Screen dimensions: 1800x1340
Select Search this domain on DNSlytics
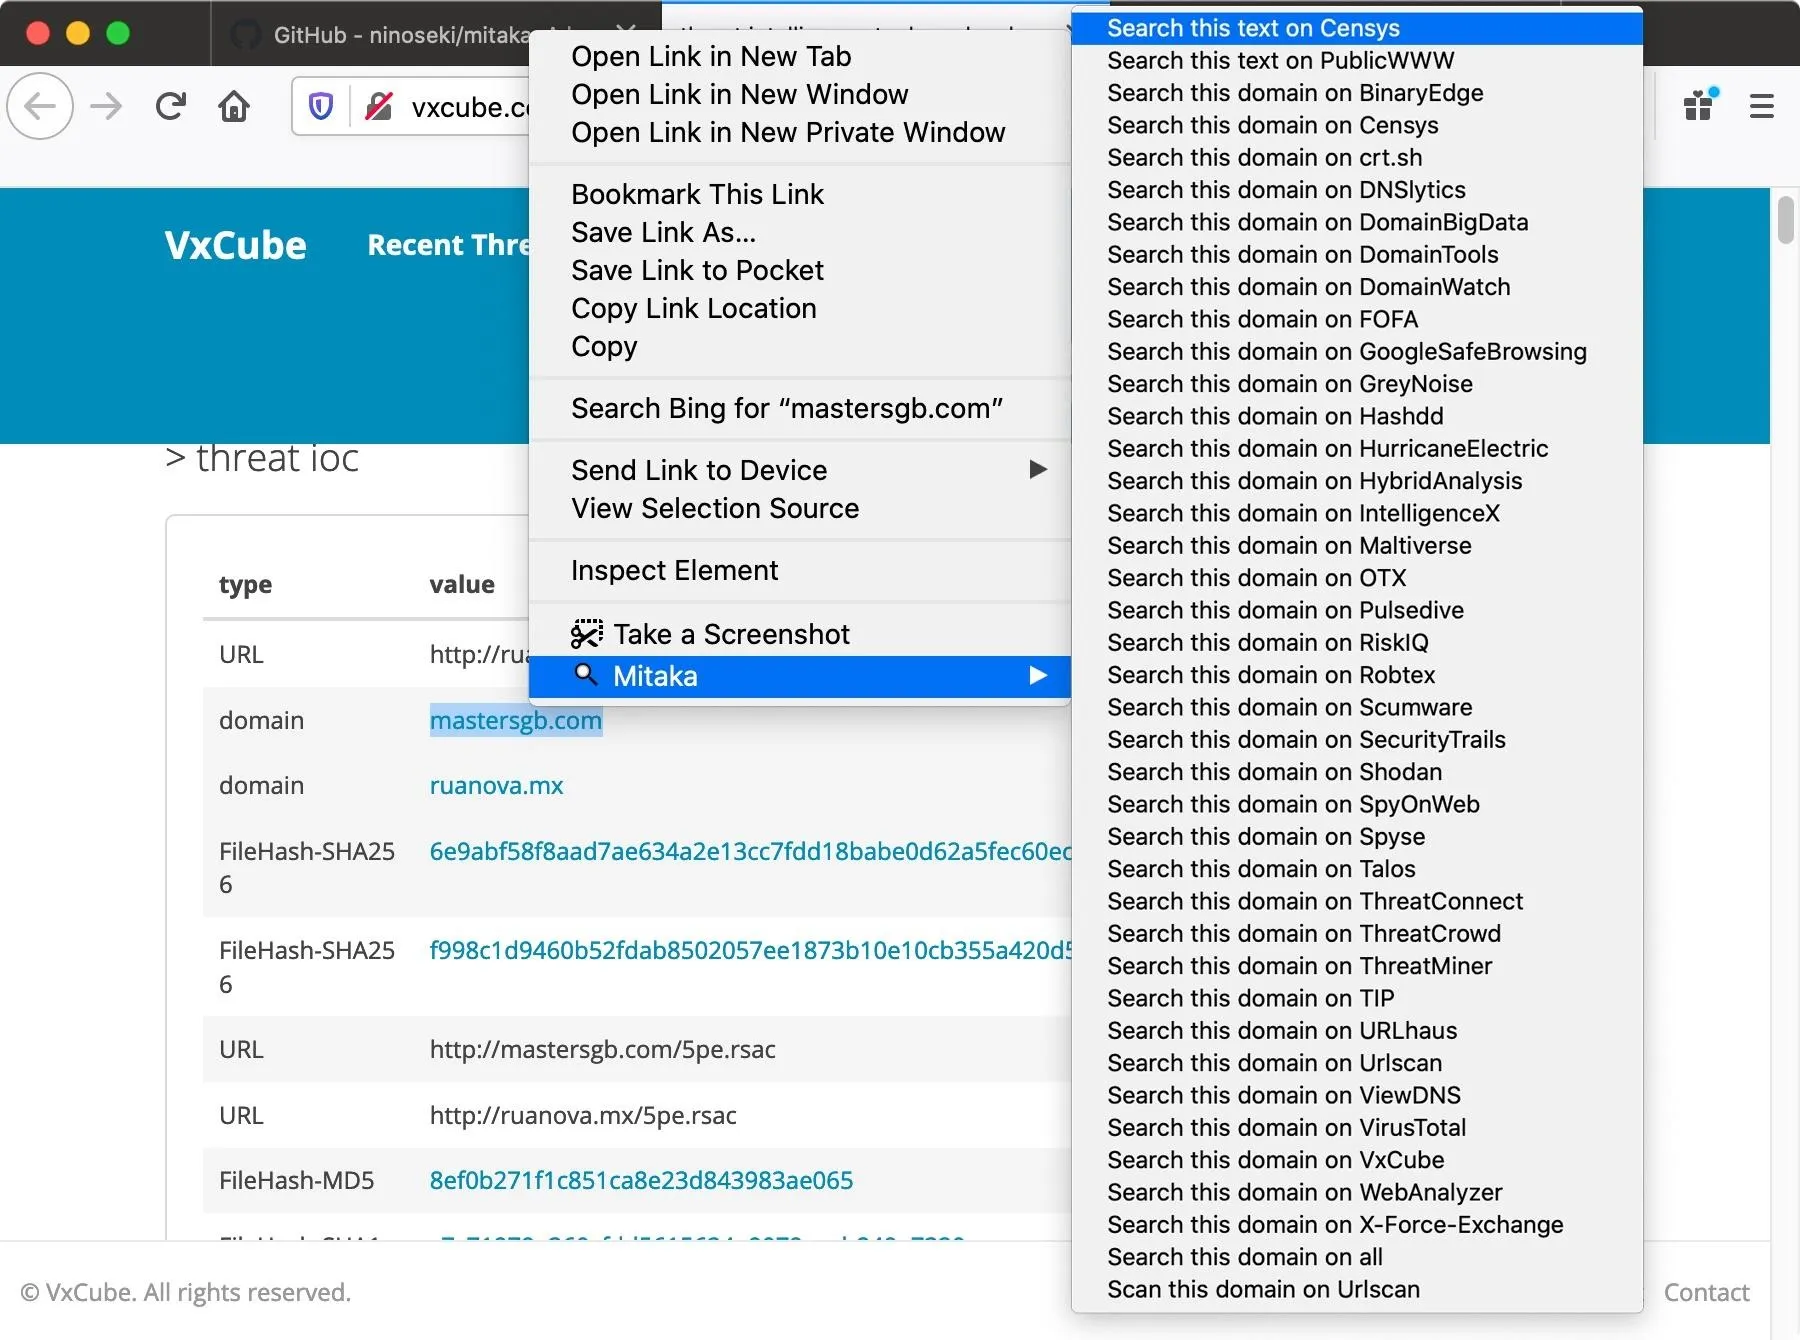(1357, 190)
